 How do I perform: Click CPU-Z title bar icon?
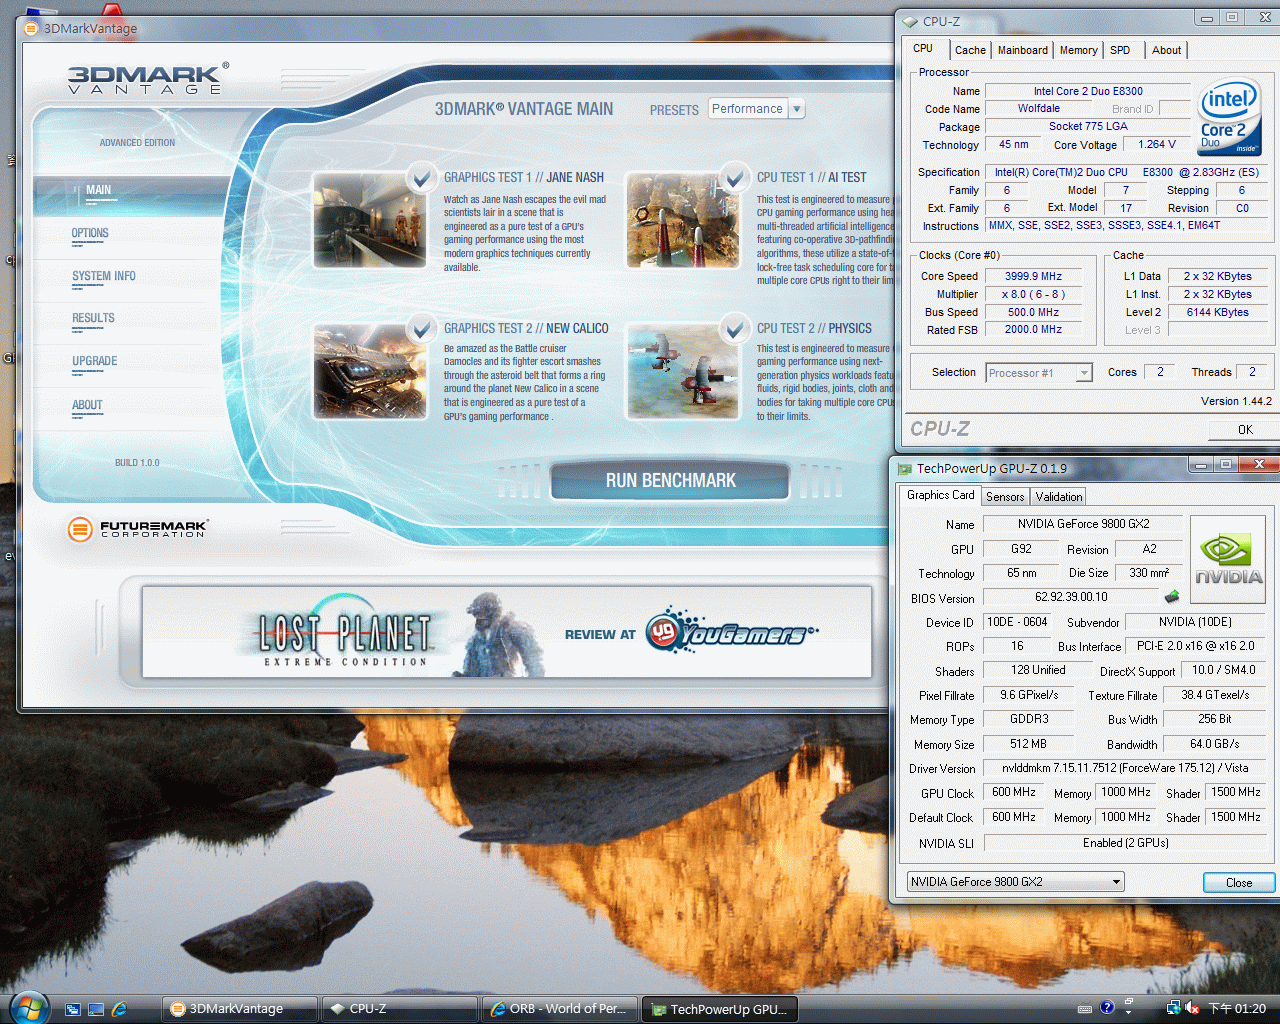[x=910, y=21]
